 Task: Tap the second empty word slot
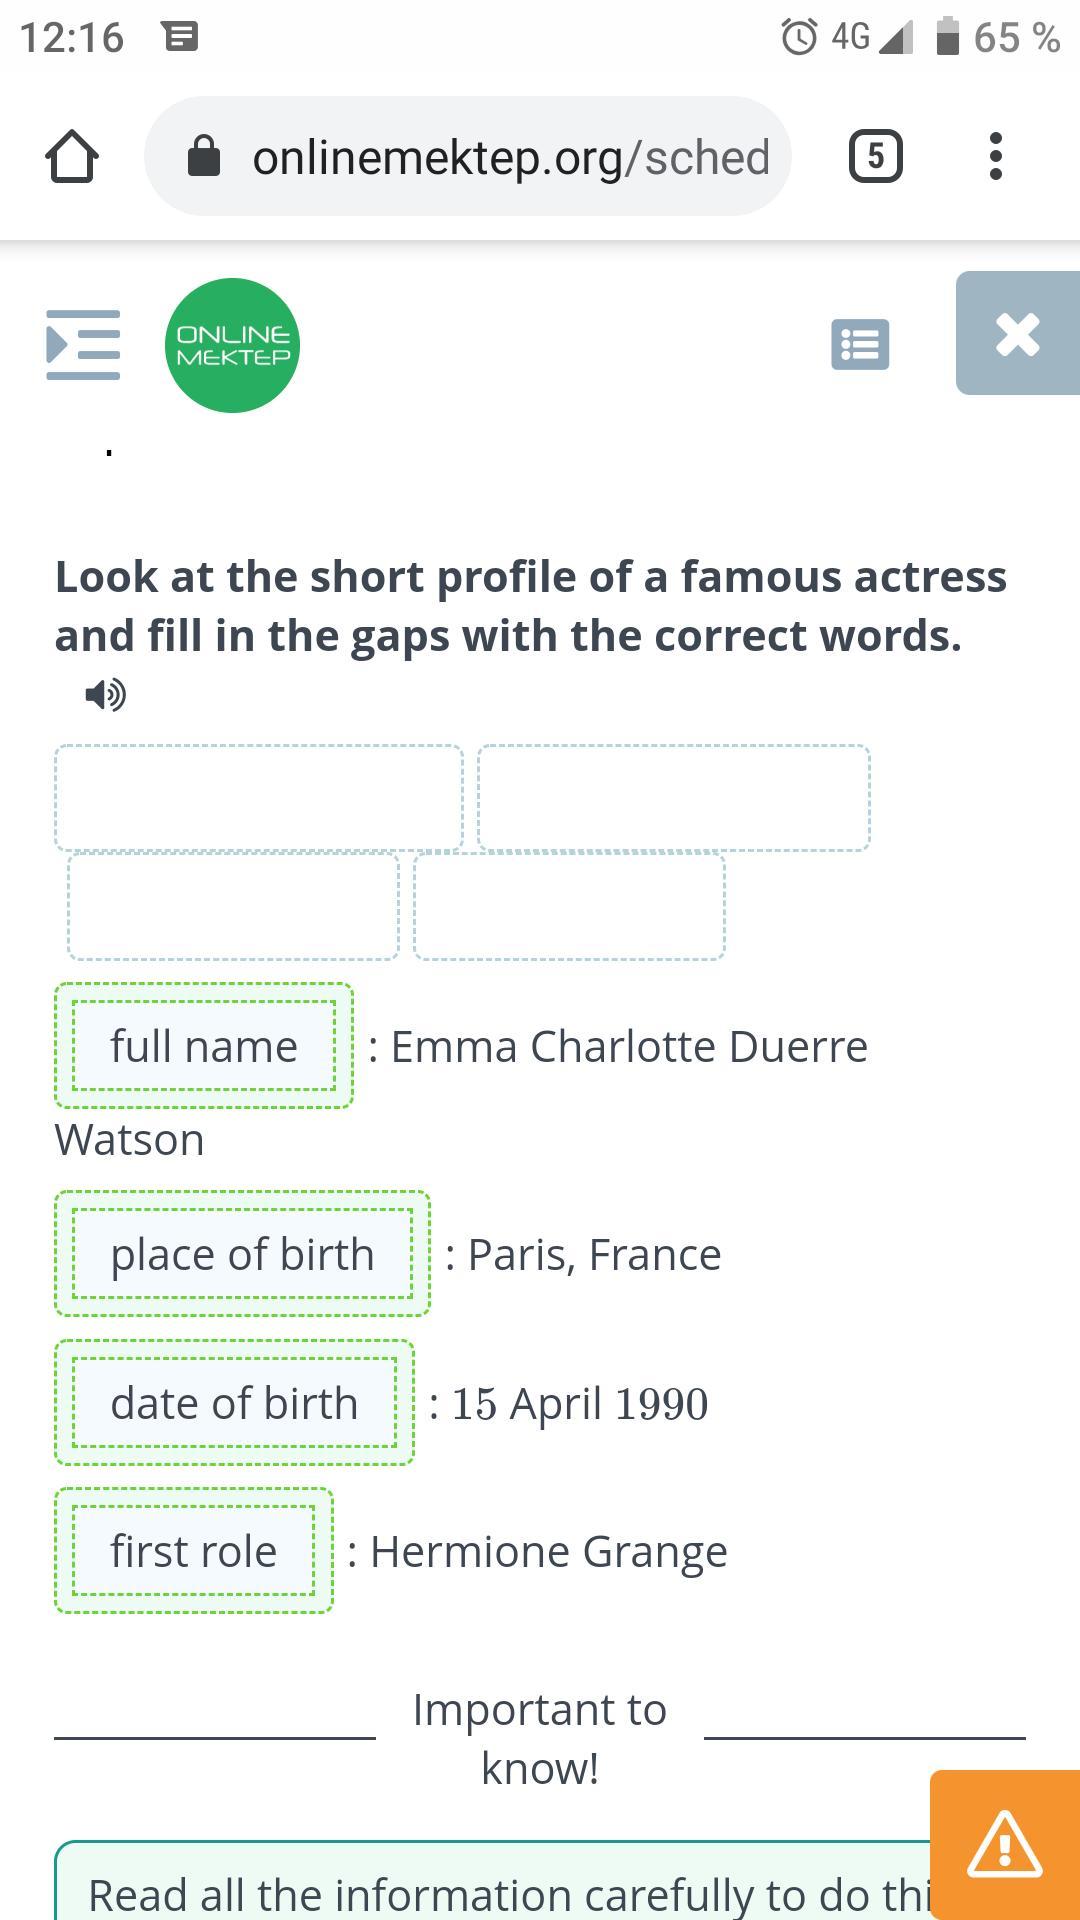673,798
